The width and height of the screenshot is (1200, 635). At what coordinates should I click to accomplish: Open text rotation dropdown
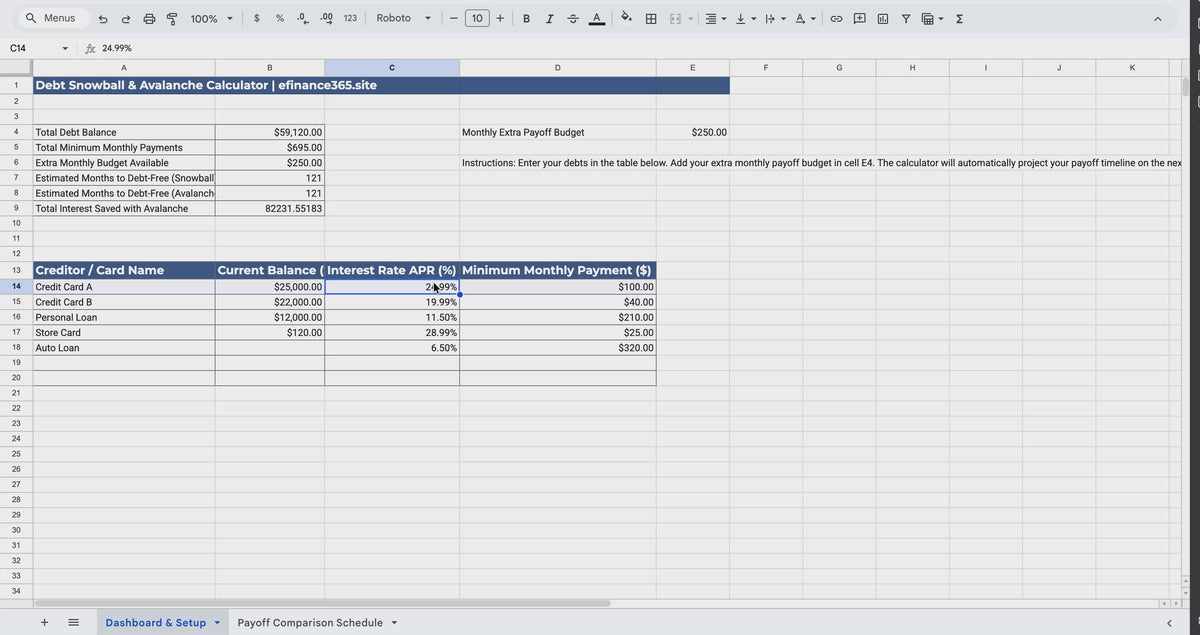pyautogui.click(x=806, y=18)
